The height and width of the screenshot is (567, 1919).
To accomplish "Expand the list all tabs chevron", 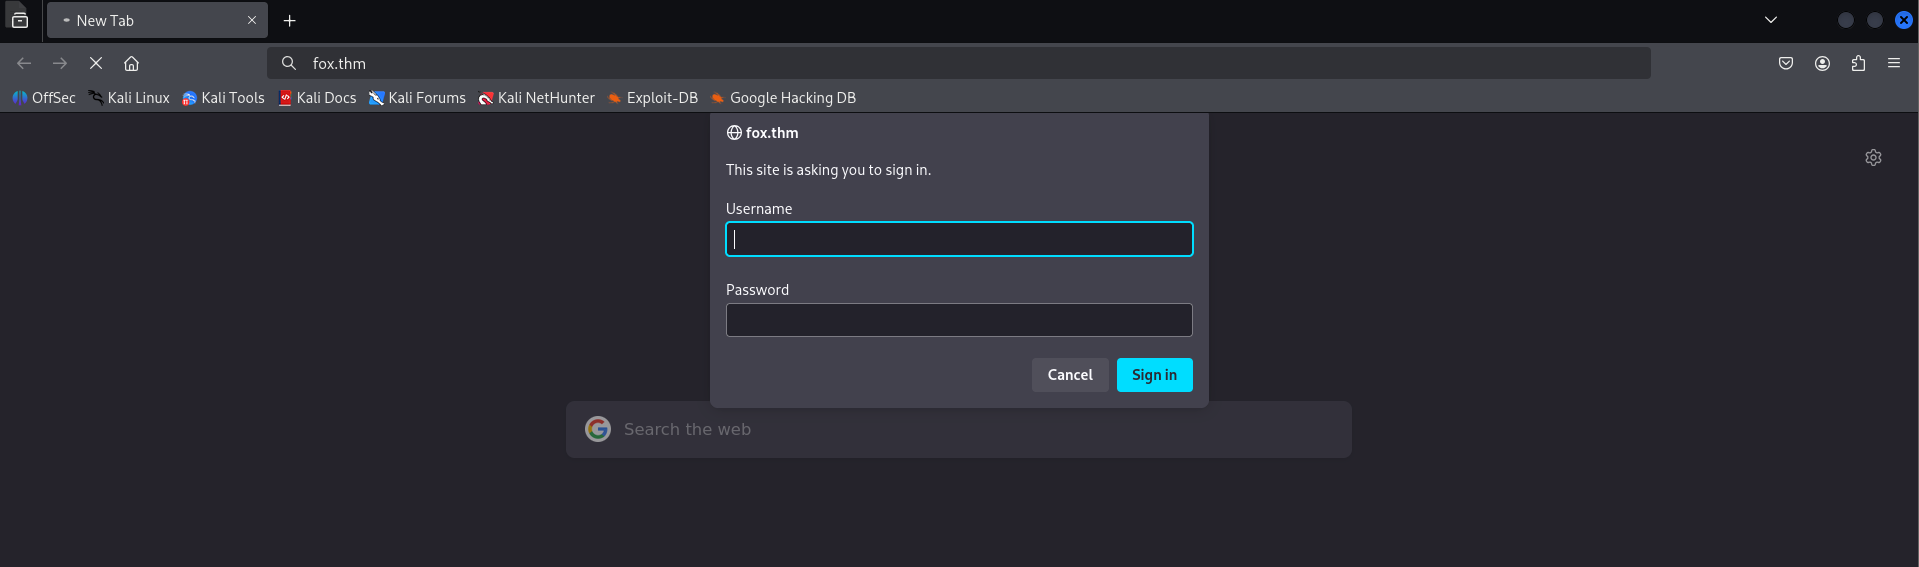I will pyautogui.click(x=1770, y=20).
